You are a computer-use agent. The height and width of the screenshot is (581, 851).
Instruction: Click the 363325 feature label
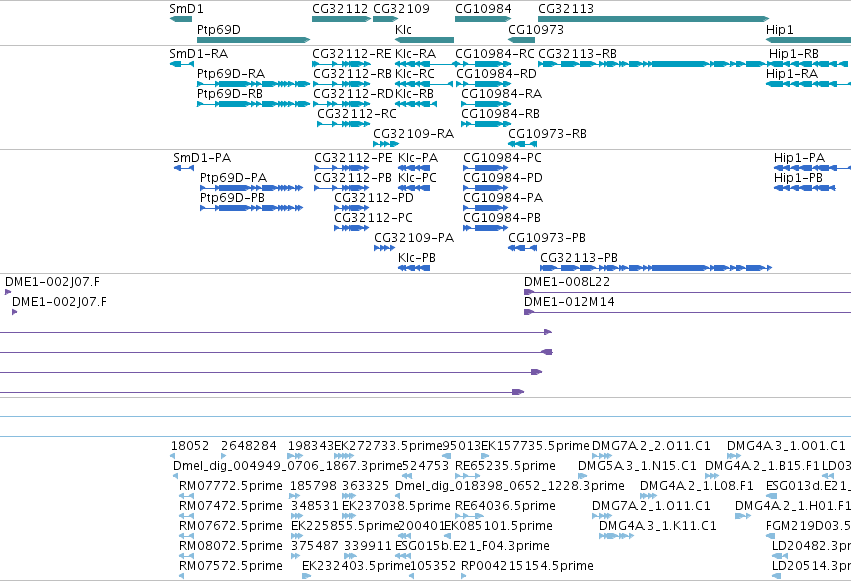coord(365,486)
